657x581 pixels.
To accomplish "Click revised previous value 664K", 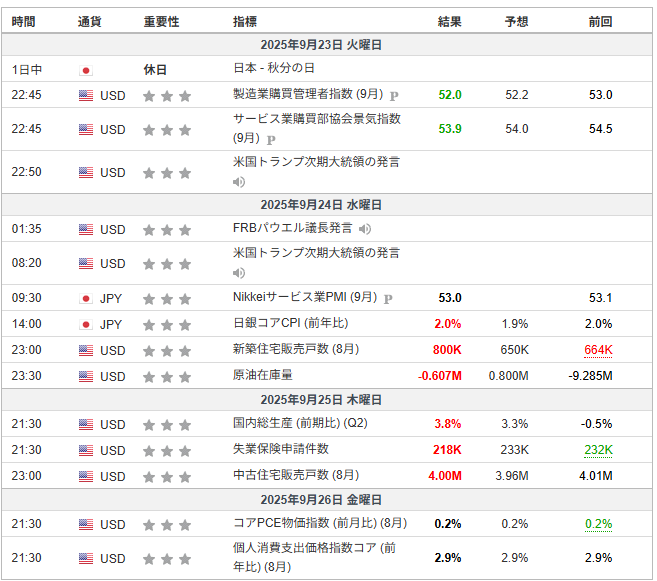I will pyautogui.click(x=598, y=350).
